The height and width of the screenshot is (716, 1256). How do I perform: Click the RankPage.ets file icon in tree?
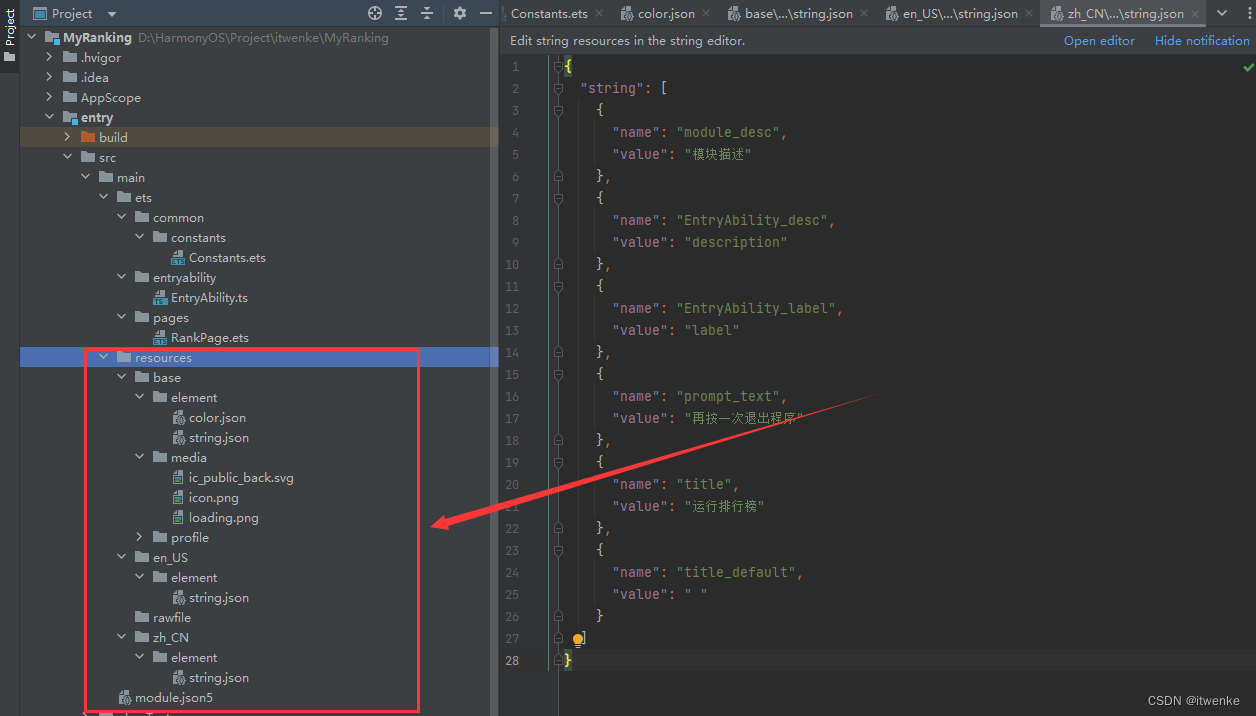(x=160, y=338)
